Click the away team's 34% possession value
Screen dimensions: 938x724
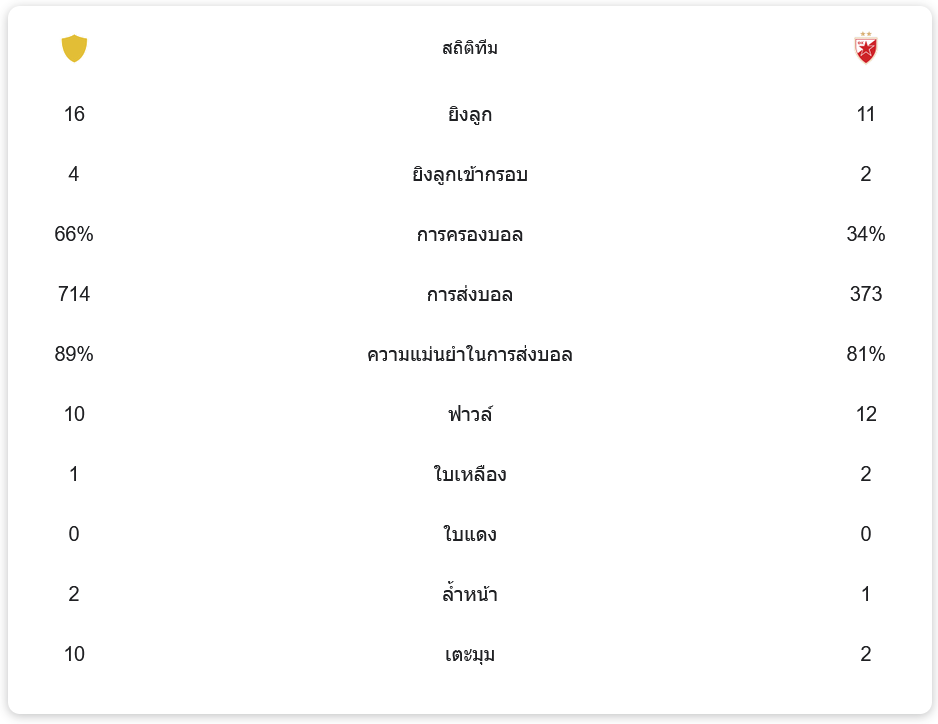click(865, 234)
